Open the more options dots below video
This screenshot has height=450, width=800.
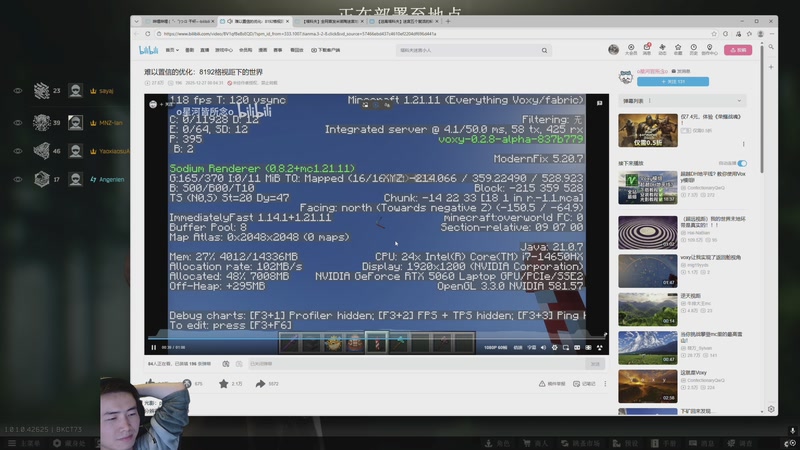tap(605, 384)
